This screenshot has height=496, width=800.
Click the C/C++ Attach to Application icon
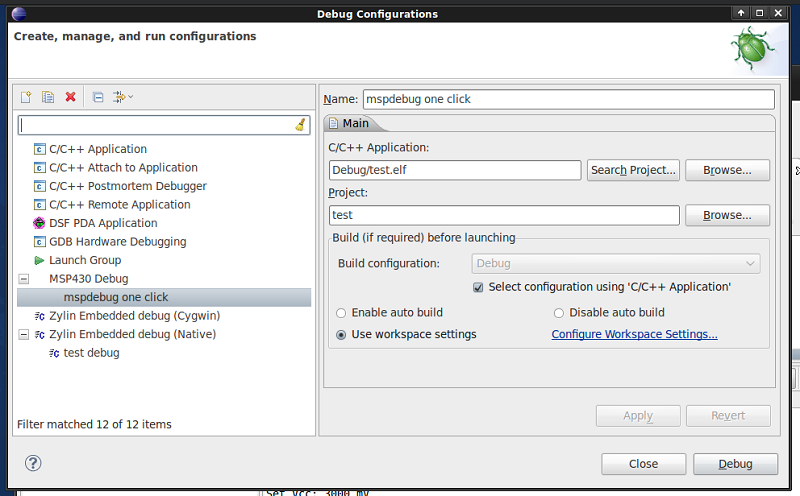coord(39,167)
